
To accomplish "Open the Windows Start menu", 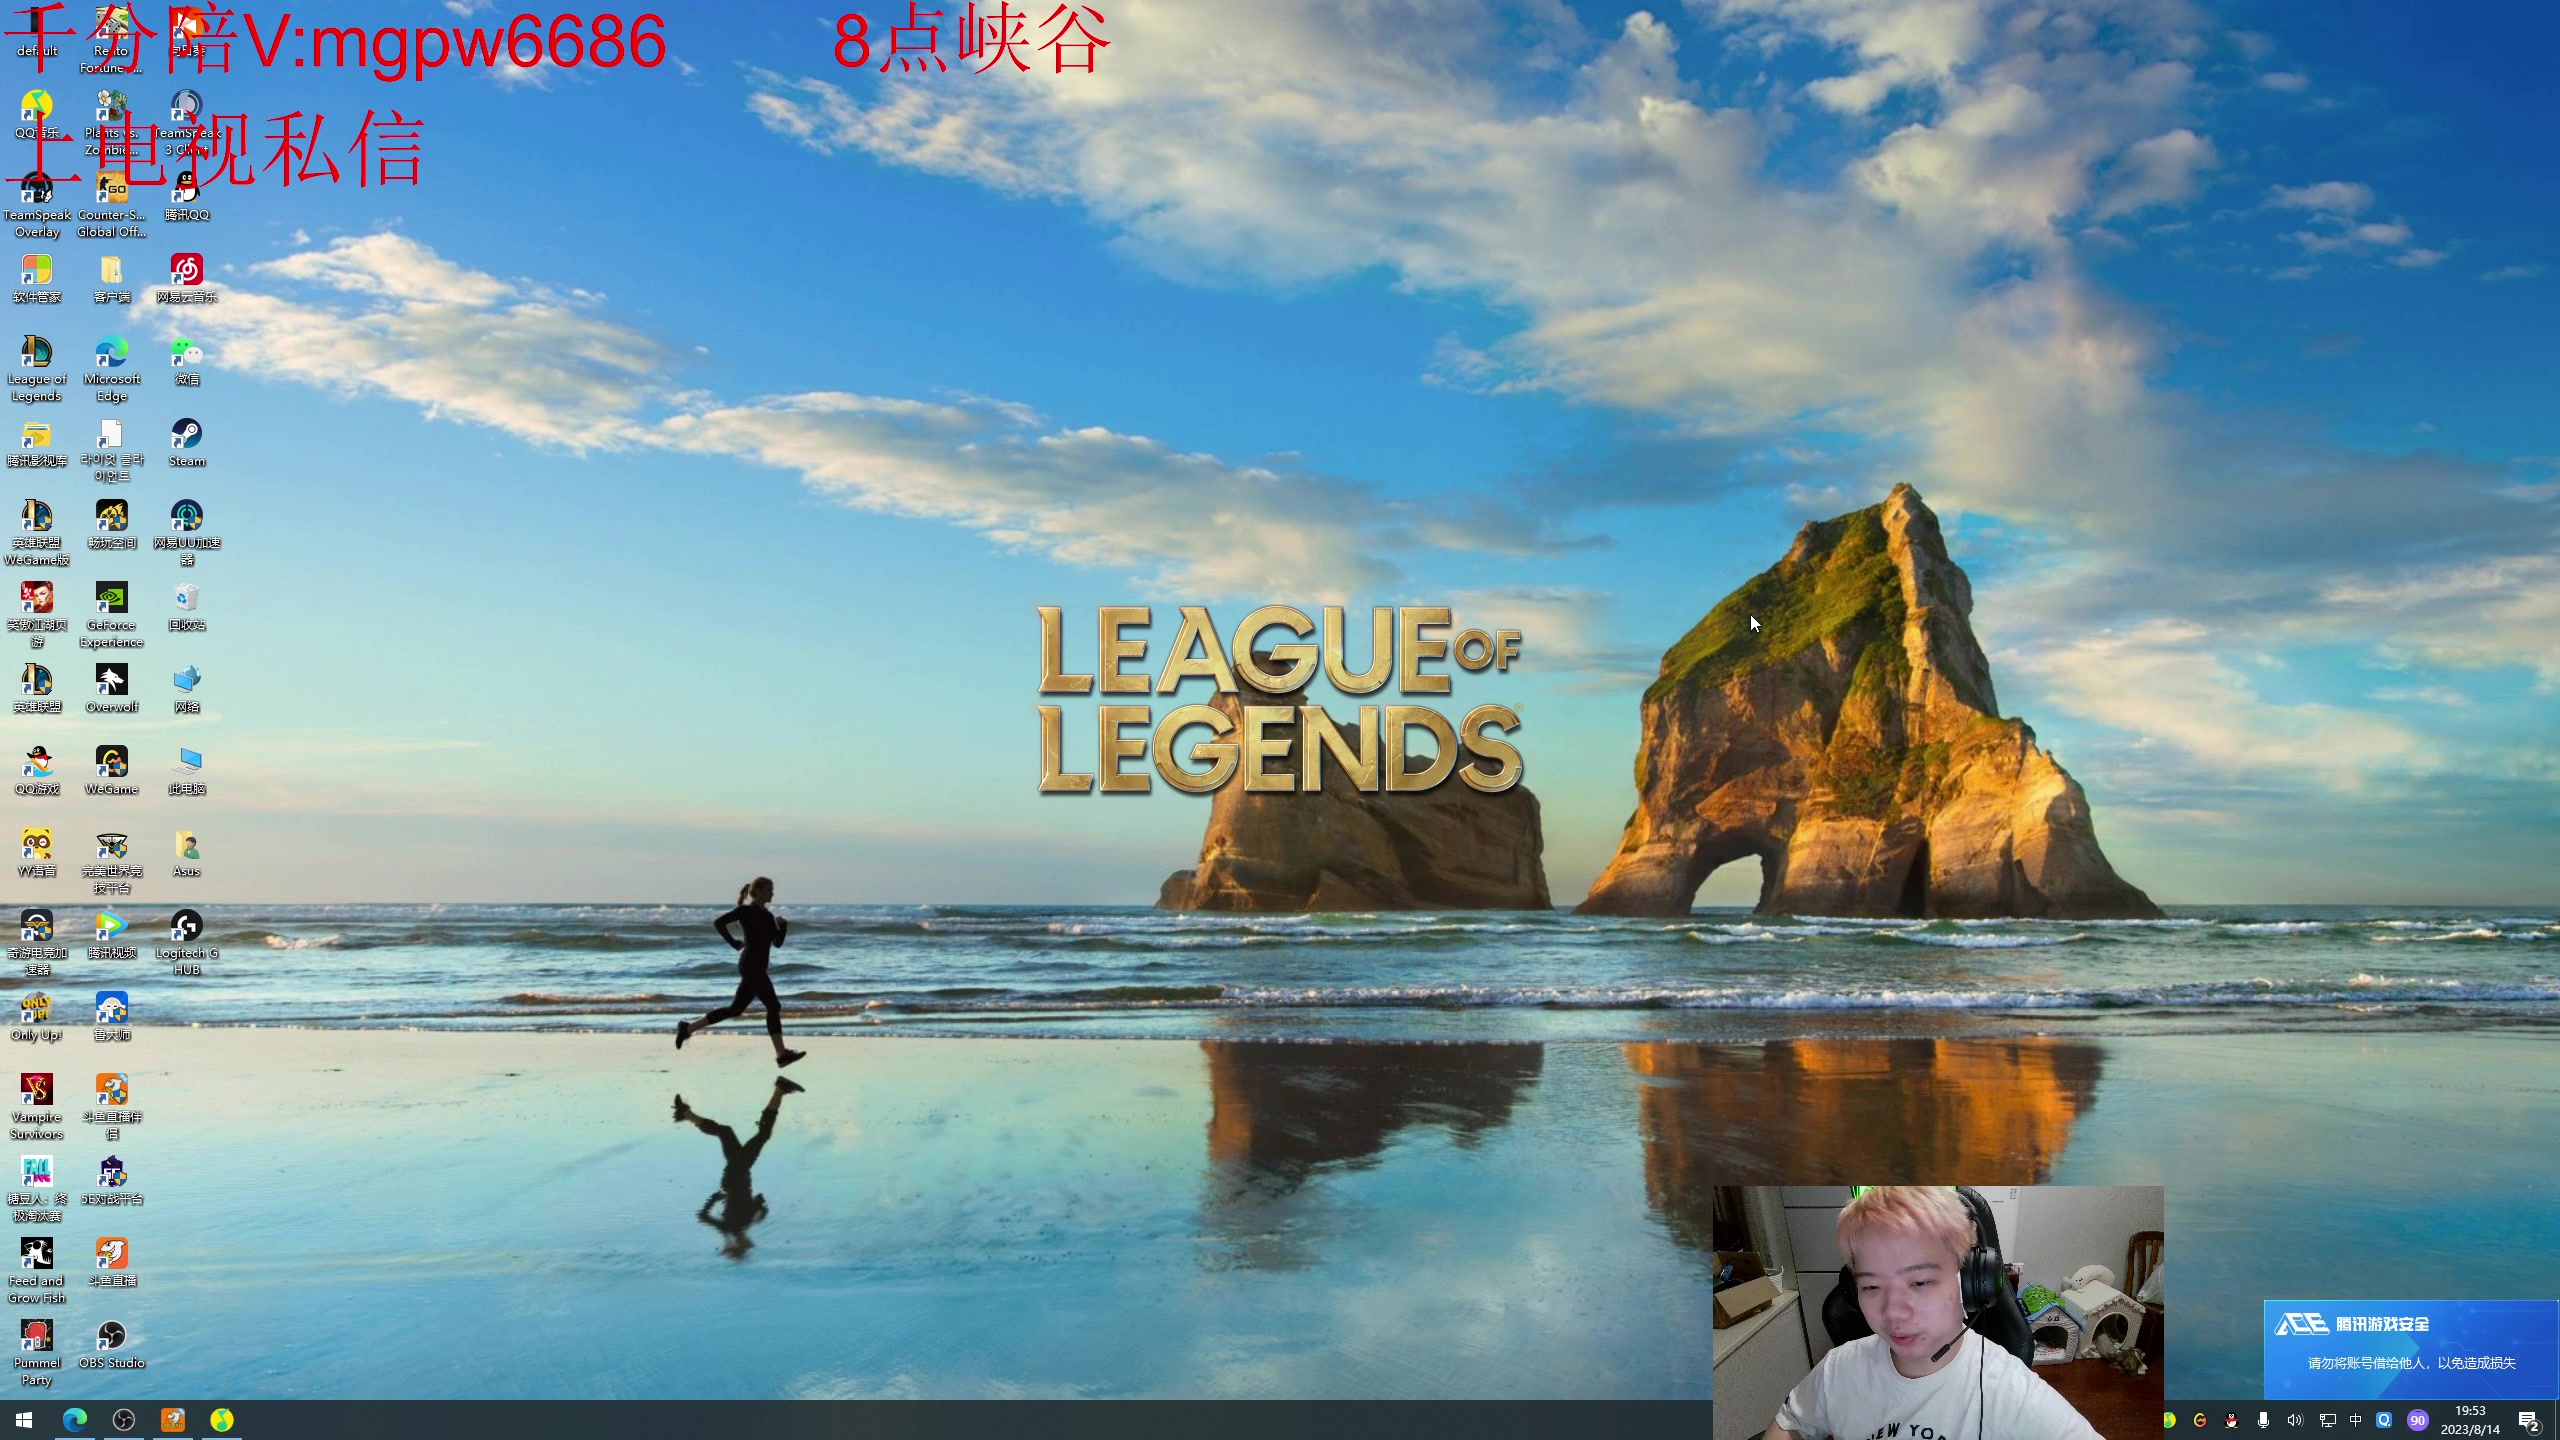I will [24, 1420].
